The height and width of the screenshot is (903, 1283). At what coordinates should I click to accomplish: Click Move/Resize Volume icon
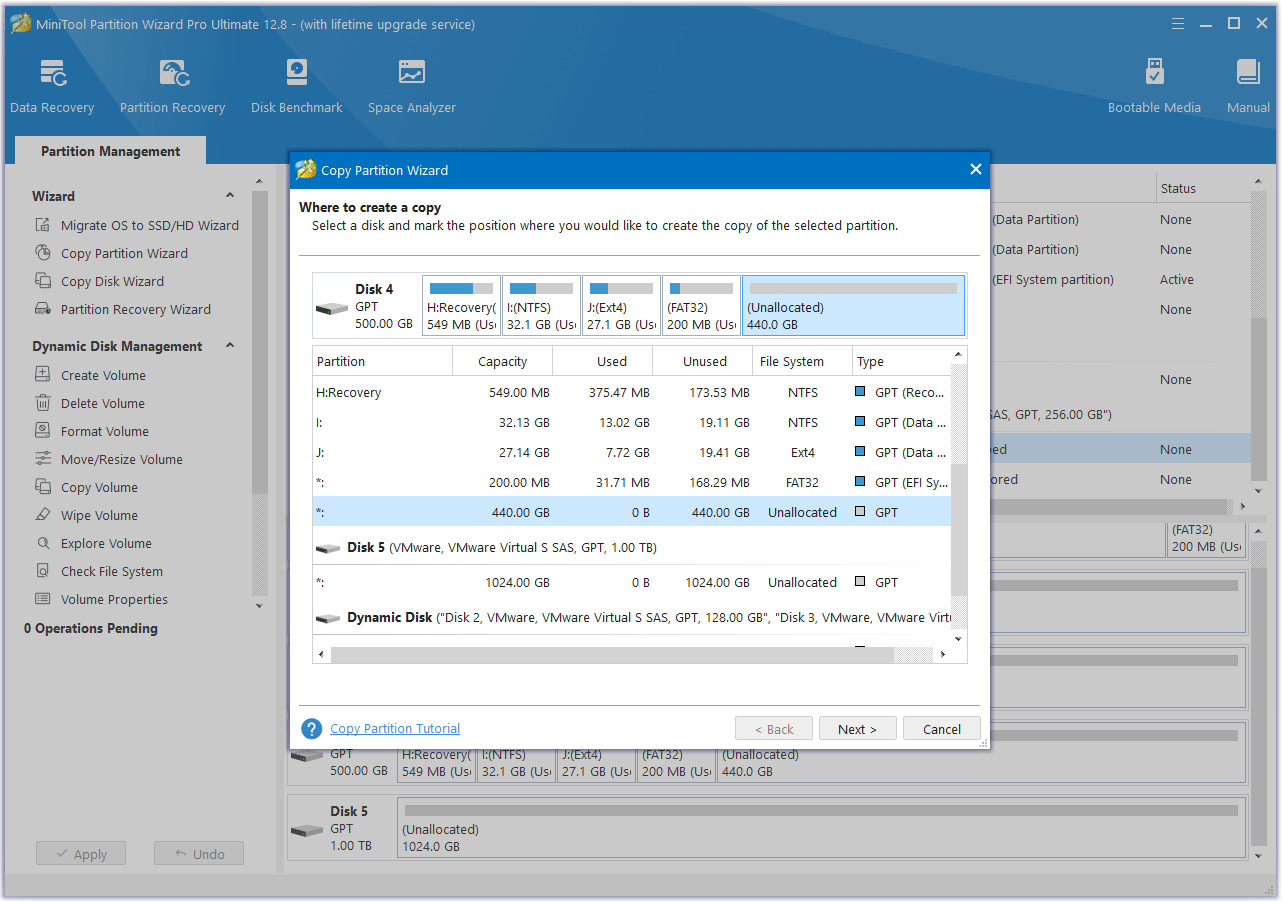(43, 459)
